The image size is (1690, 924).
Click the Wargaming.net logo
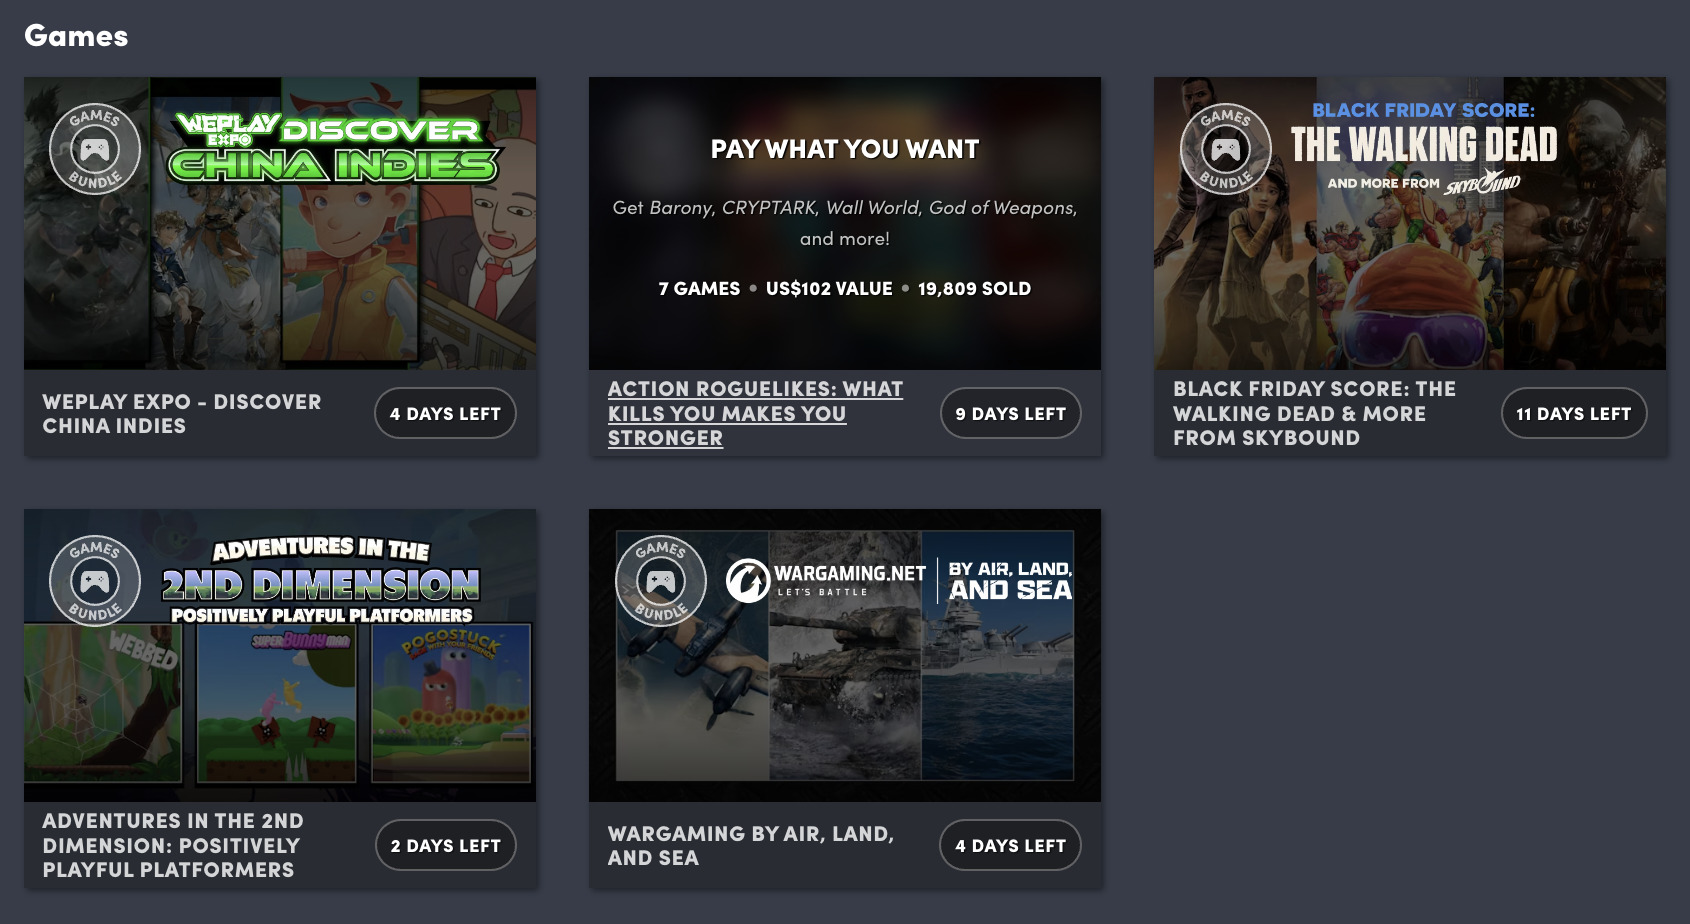click(826, 580)
